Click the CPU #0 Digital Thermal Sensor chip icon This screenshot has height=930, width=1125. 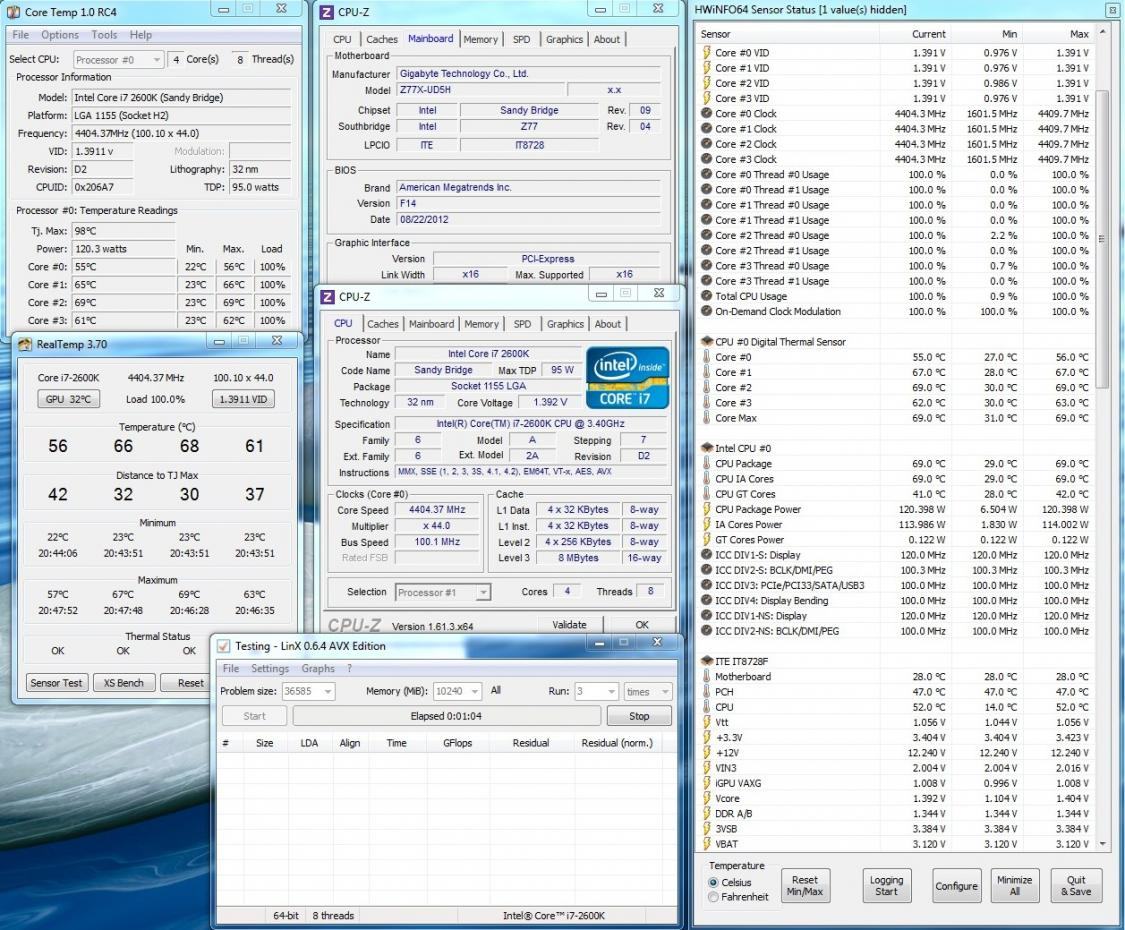[x=706, y=342]
